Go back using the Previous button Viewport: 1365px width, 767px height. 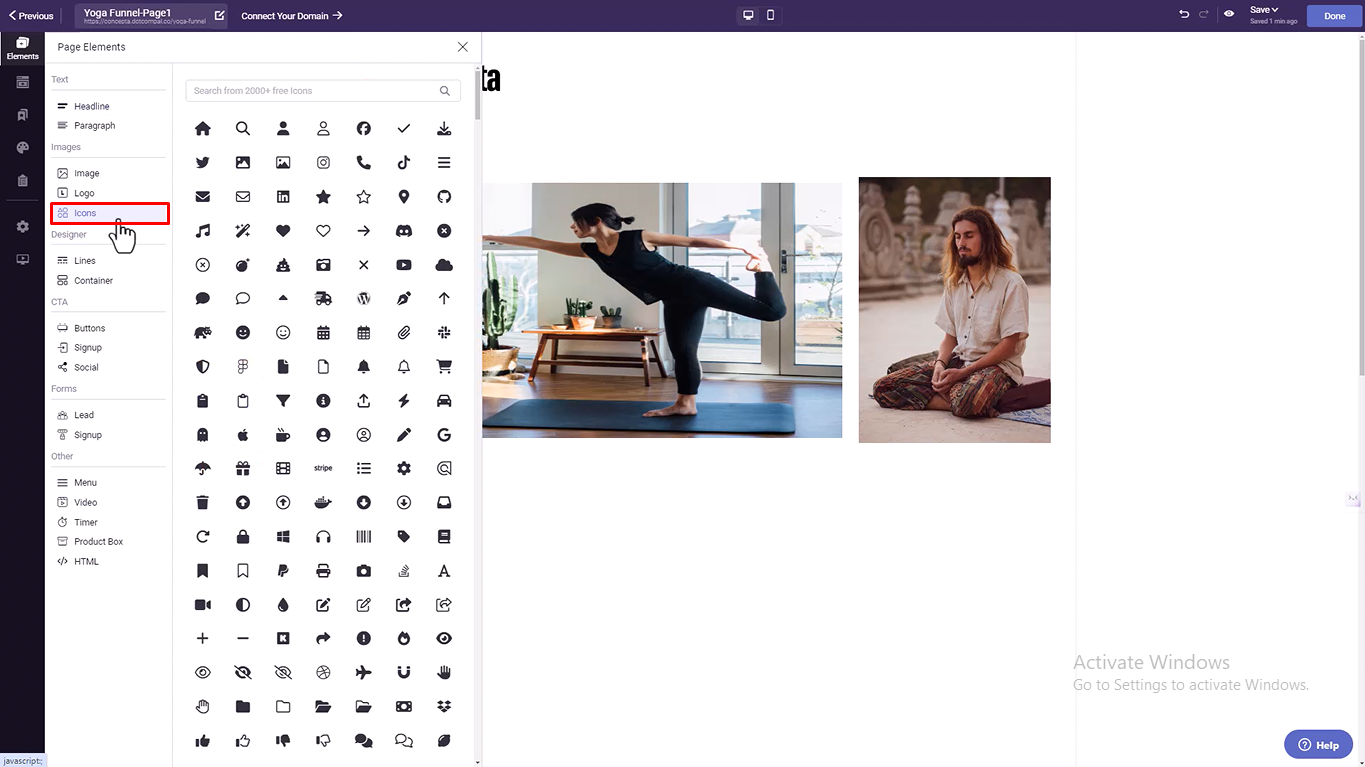pyautogui.click(x=31, y=16)
